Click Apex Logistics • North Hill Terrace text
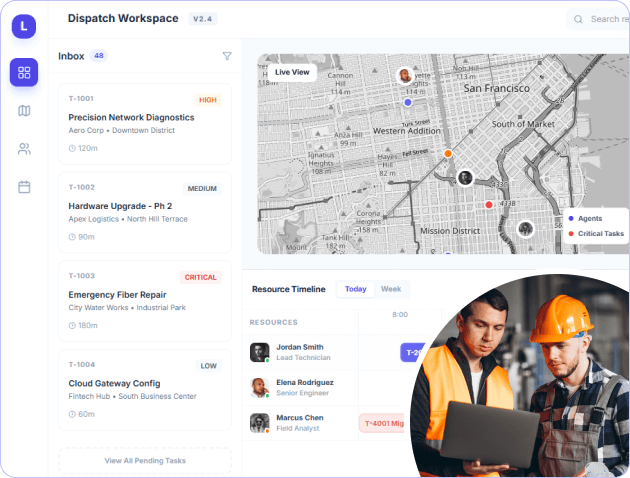 pyautogui.click(x=128, y=219)
